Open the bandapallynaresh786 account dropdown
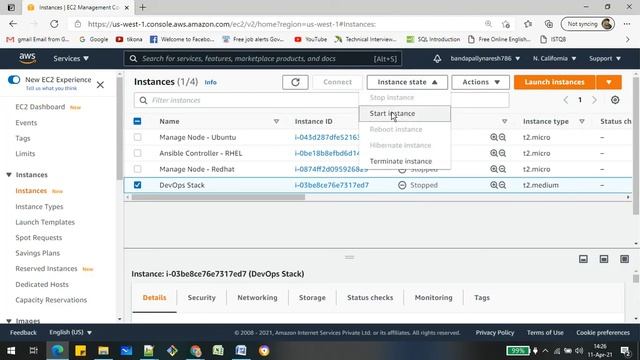The width and height of the screenshot is (640, 360). (x=485, y=59)
